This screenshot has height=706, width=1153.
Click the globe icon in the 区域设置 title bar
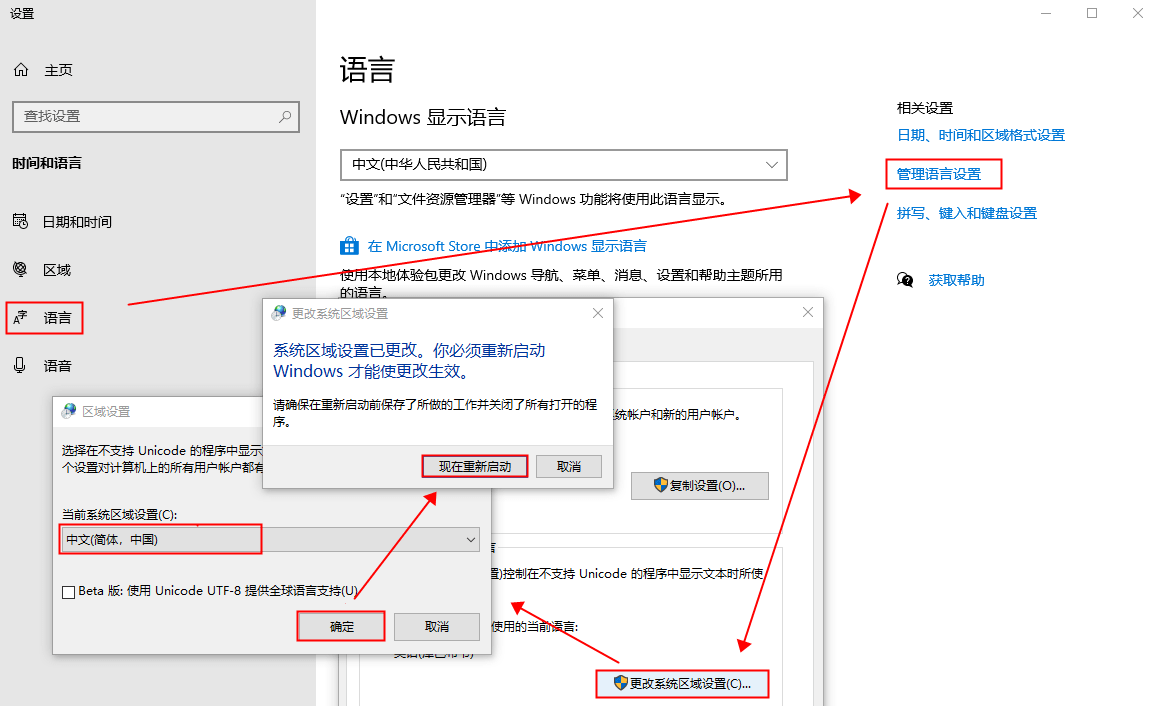click(69, 411)
